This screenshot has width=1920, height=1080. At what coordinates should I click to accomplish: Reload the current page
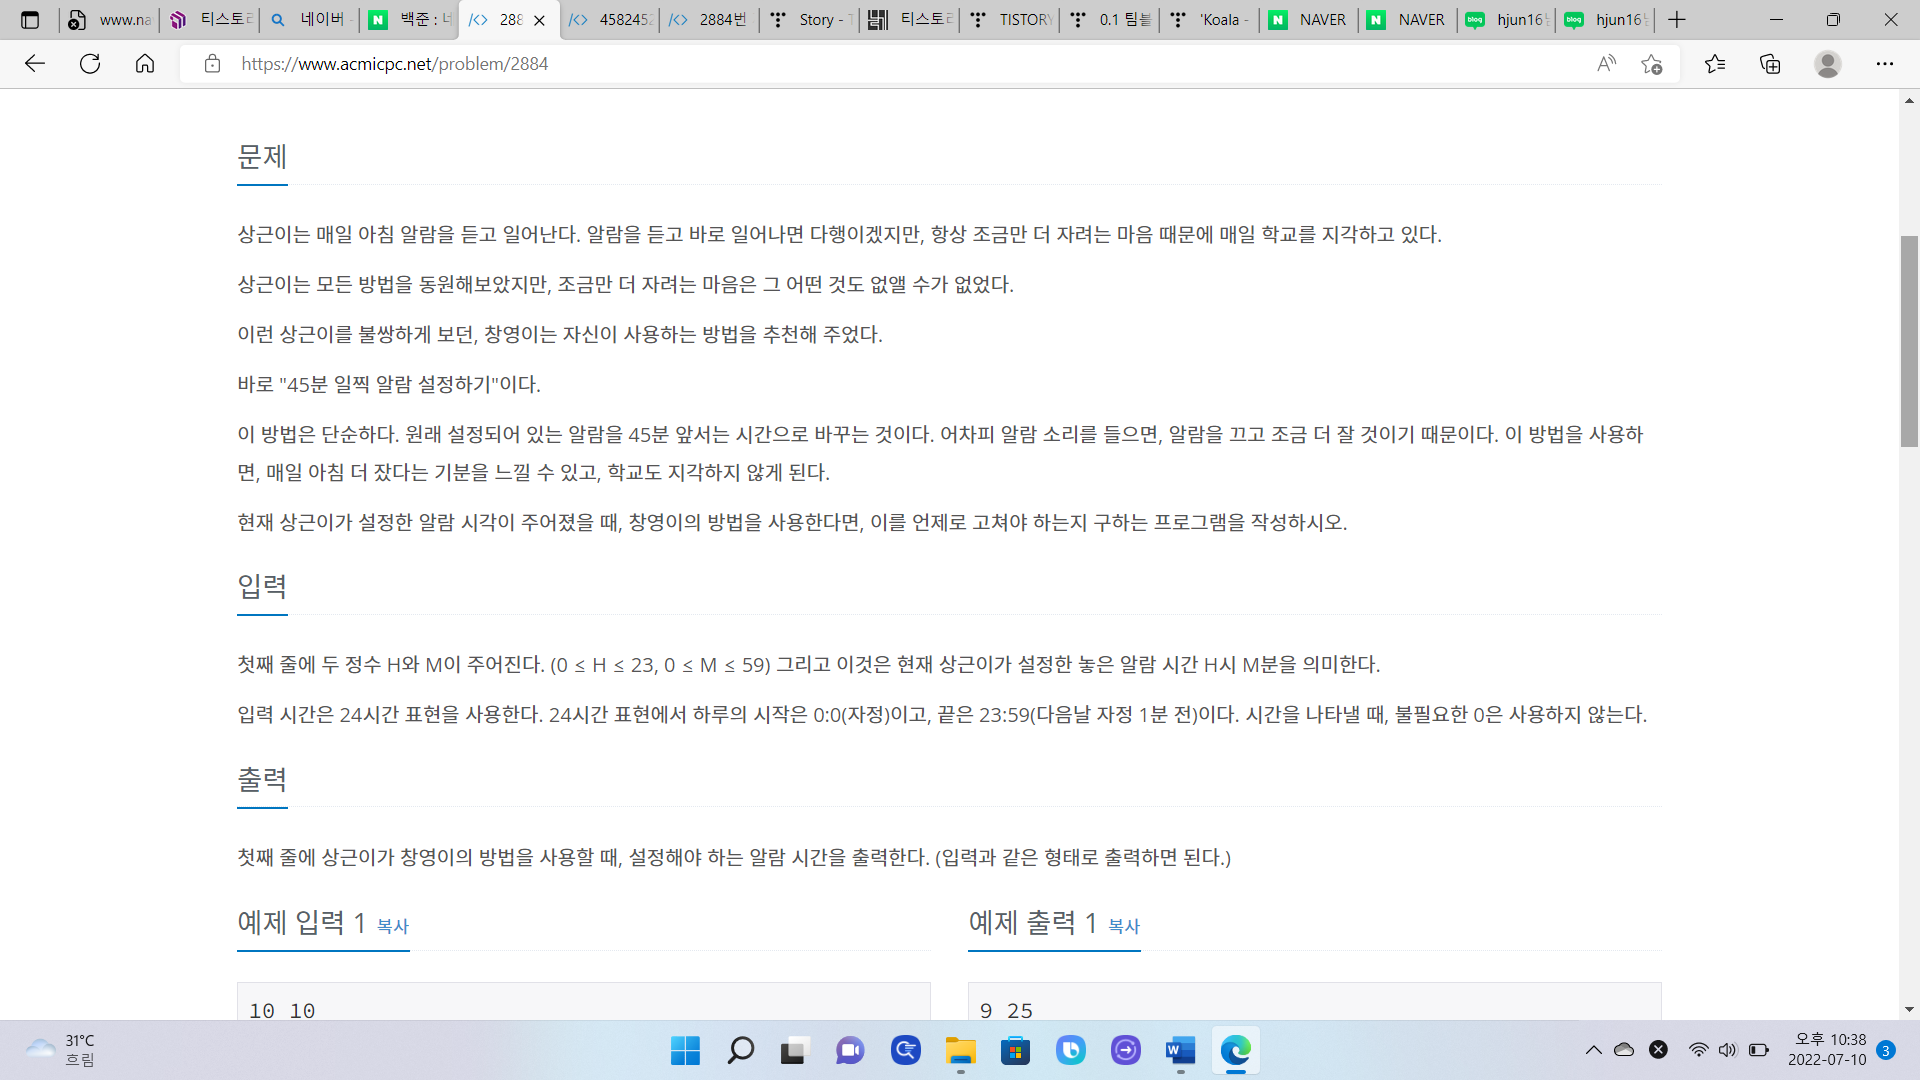(x=90, y=64)
